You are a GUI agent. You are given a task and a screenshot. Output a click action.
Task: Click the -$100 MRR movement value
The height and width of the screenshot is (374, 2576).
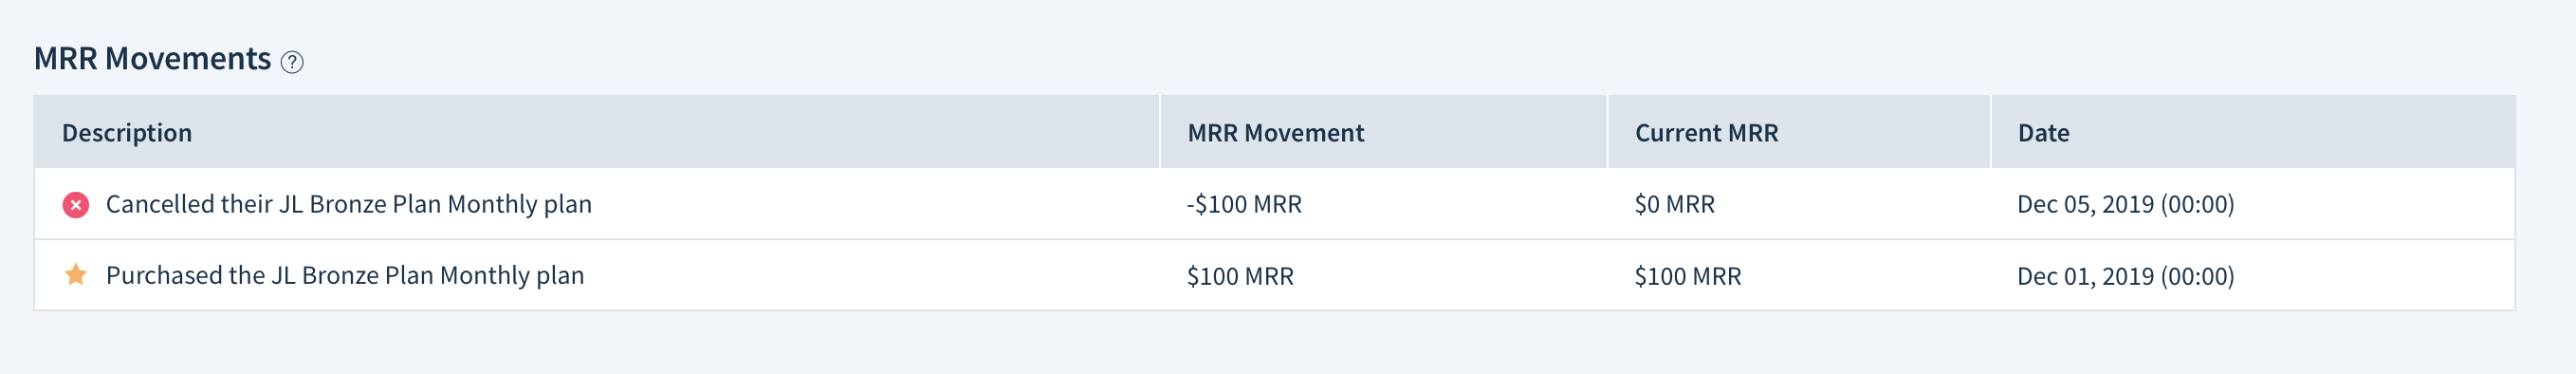[1244, 204]
